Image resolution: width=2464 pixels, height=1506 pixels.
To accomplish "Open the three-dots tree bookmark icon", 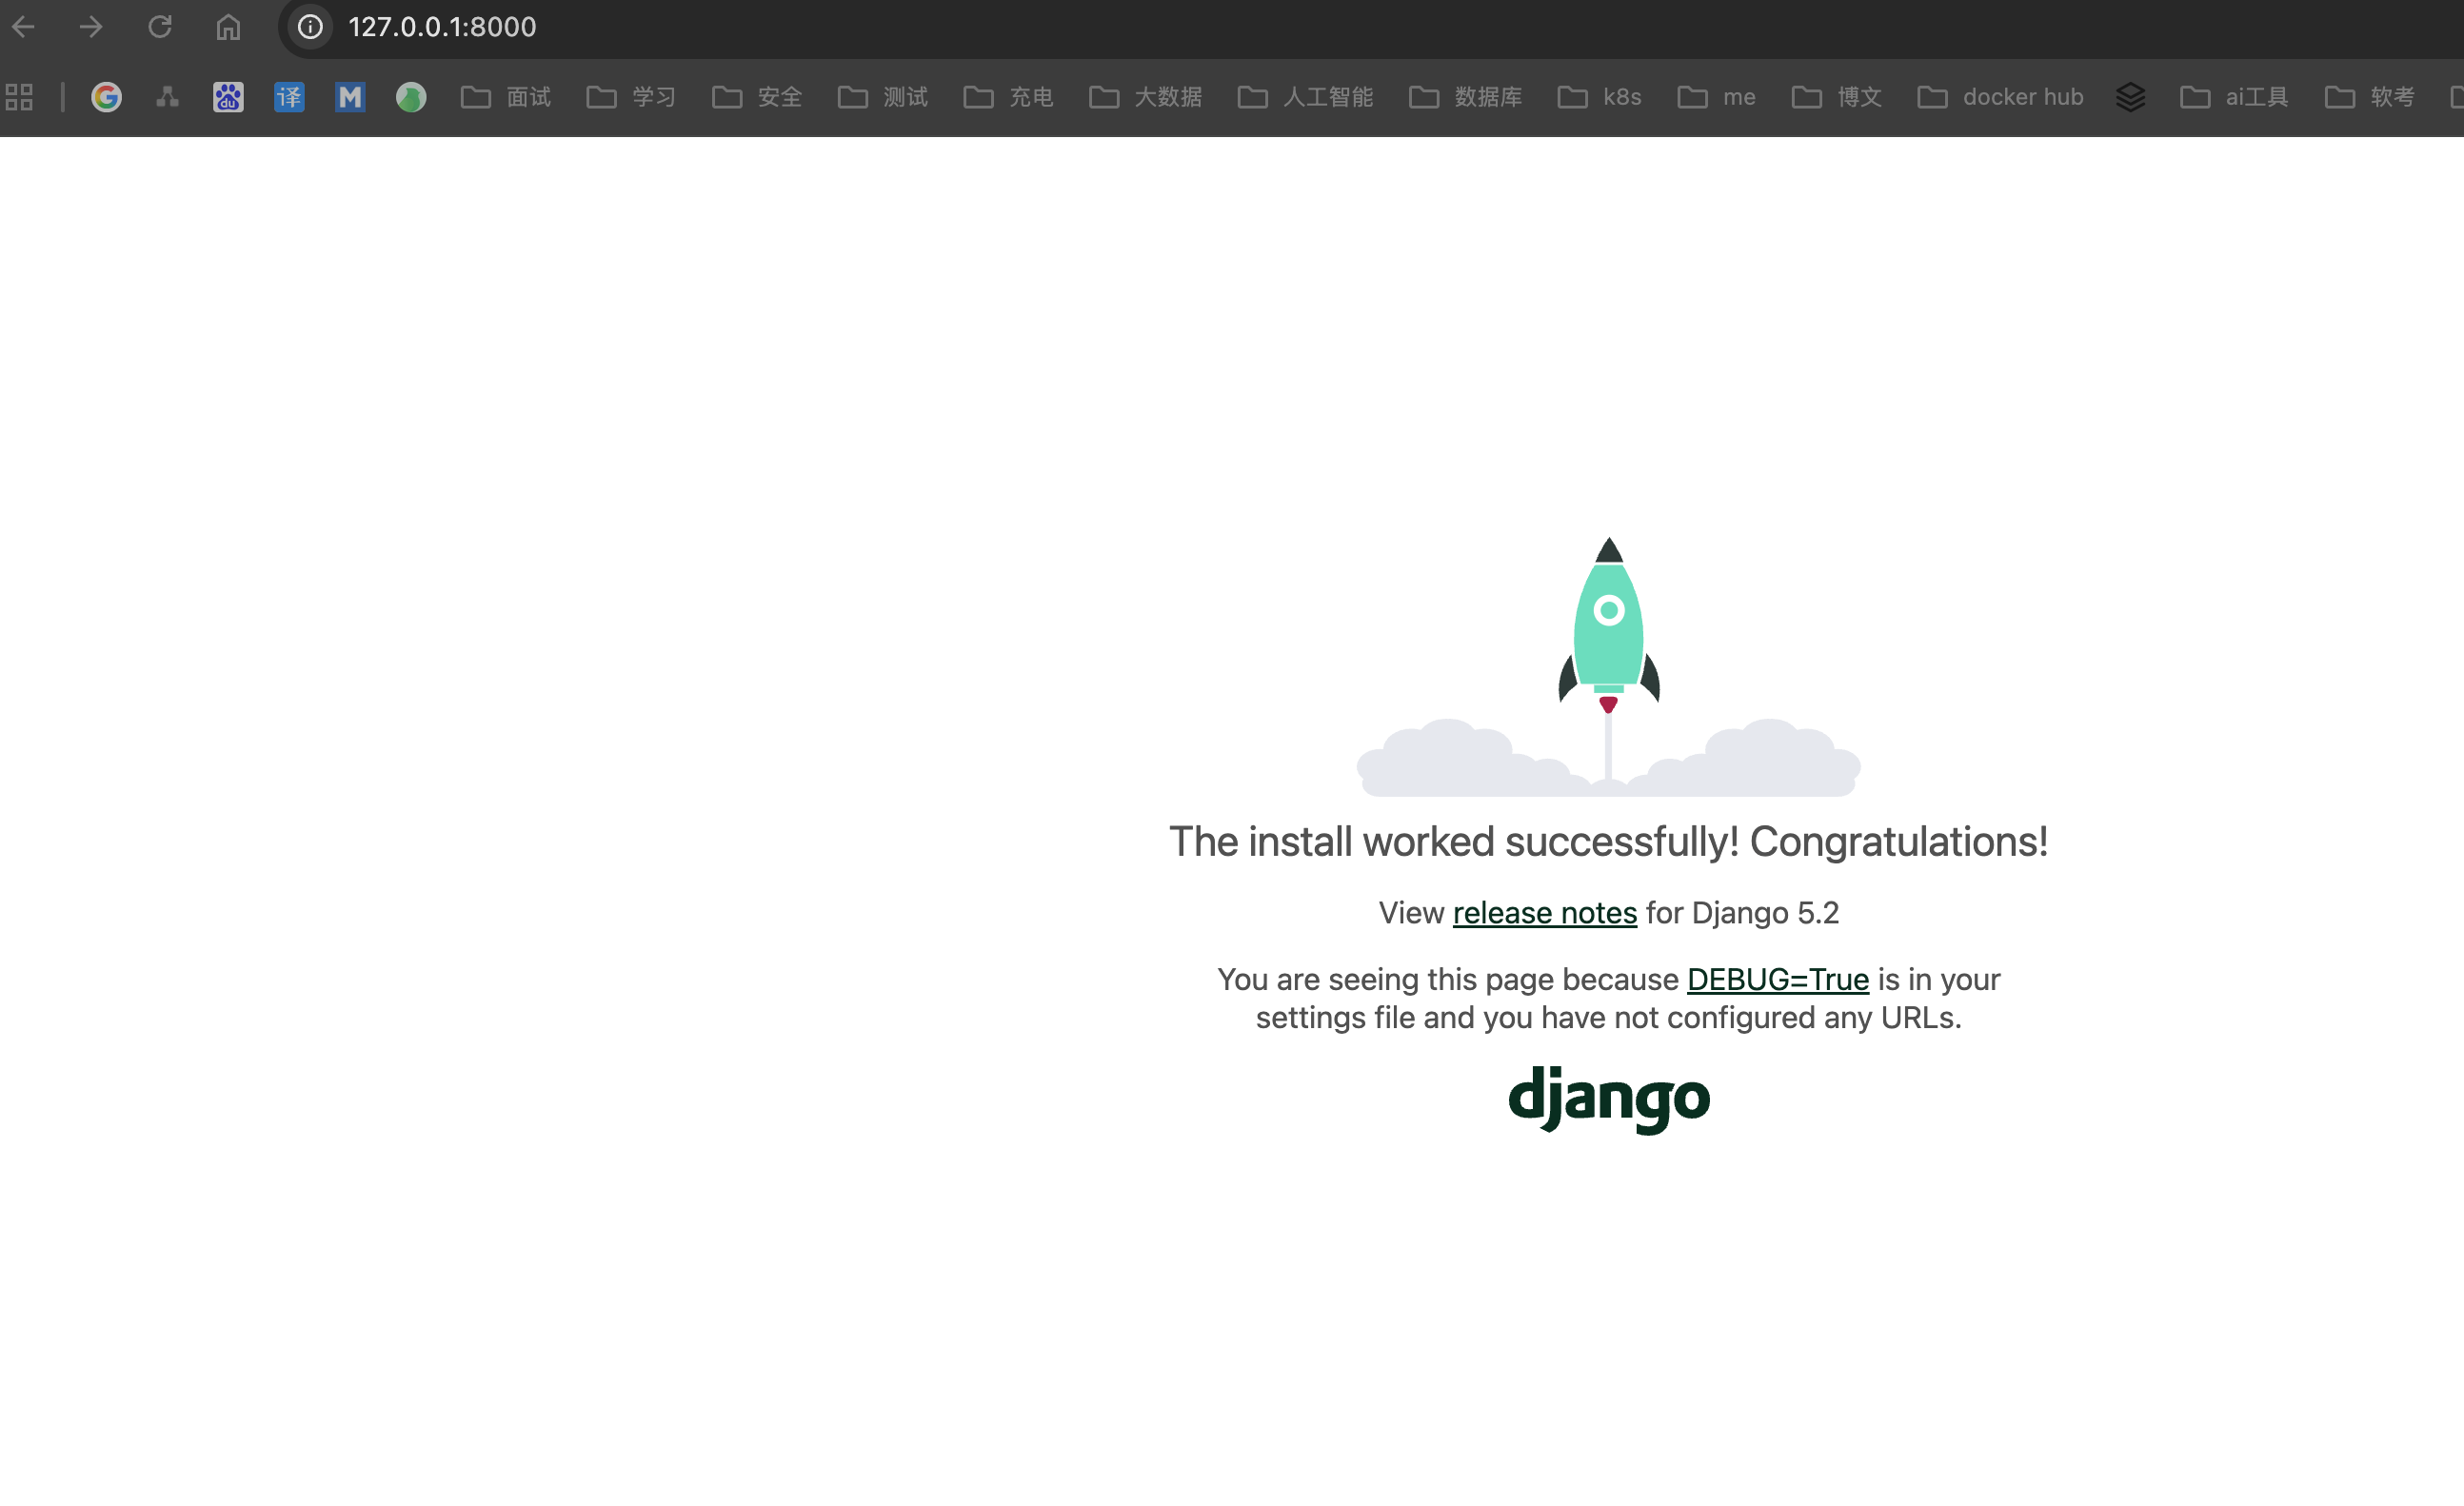I will pyautogui.click(x=168, y=97).
